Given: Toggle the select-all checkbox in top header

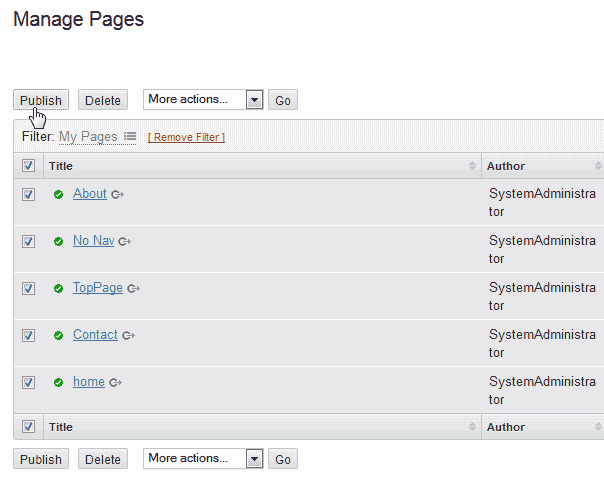Looking at the screenshot, I should pos(28,166).
